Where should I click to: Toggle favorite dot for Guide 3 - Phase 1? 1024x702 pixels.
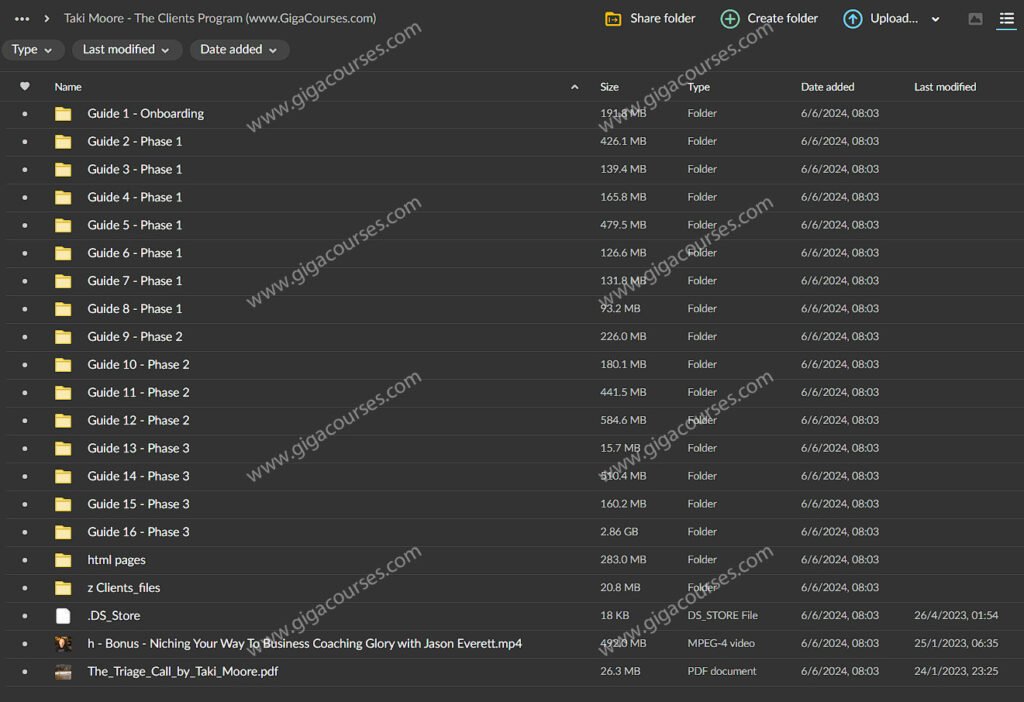pos(25,170)
